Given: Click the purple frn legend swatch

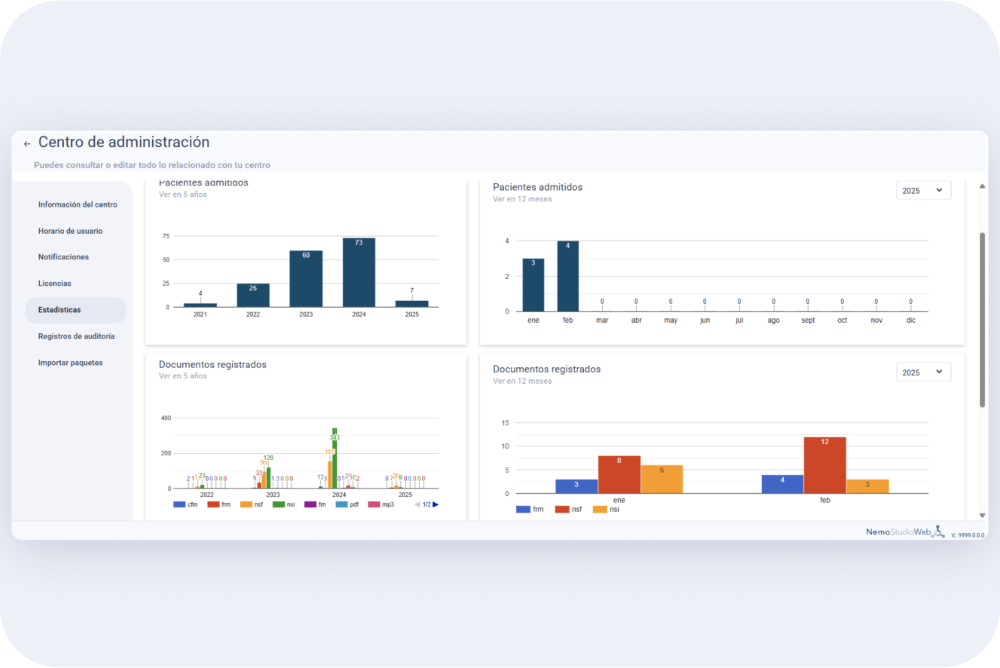Looking at the screenshot, I should 311,505.
